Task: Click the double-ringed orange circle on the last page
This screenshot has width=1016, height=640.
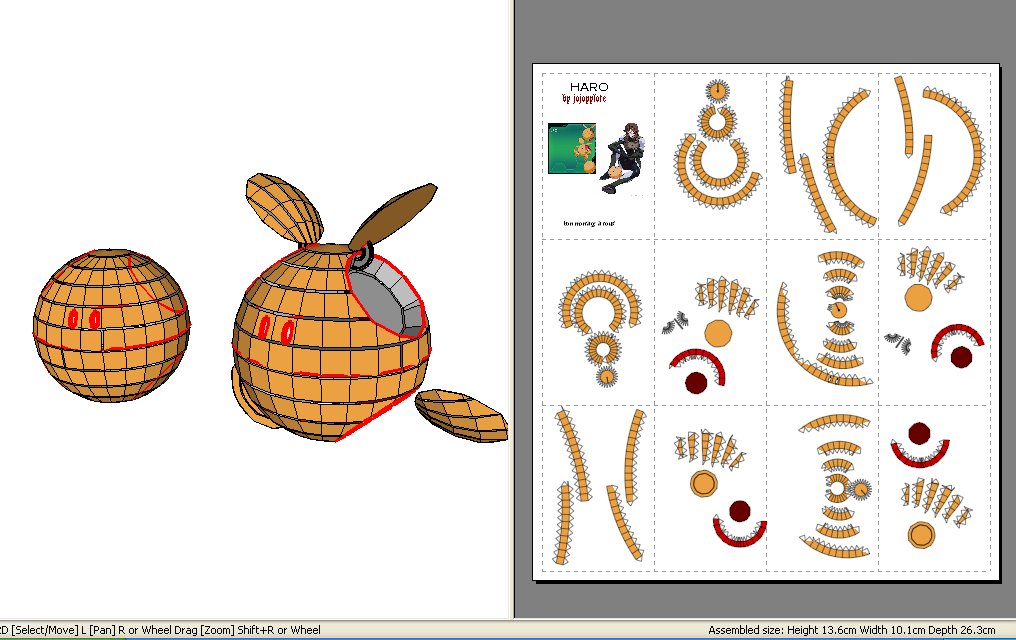Action: [919, 534]
